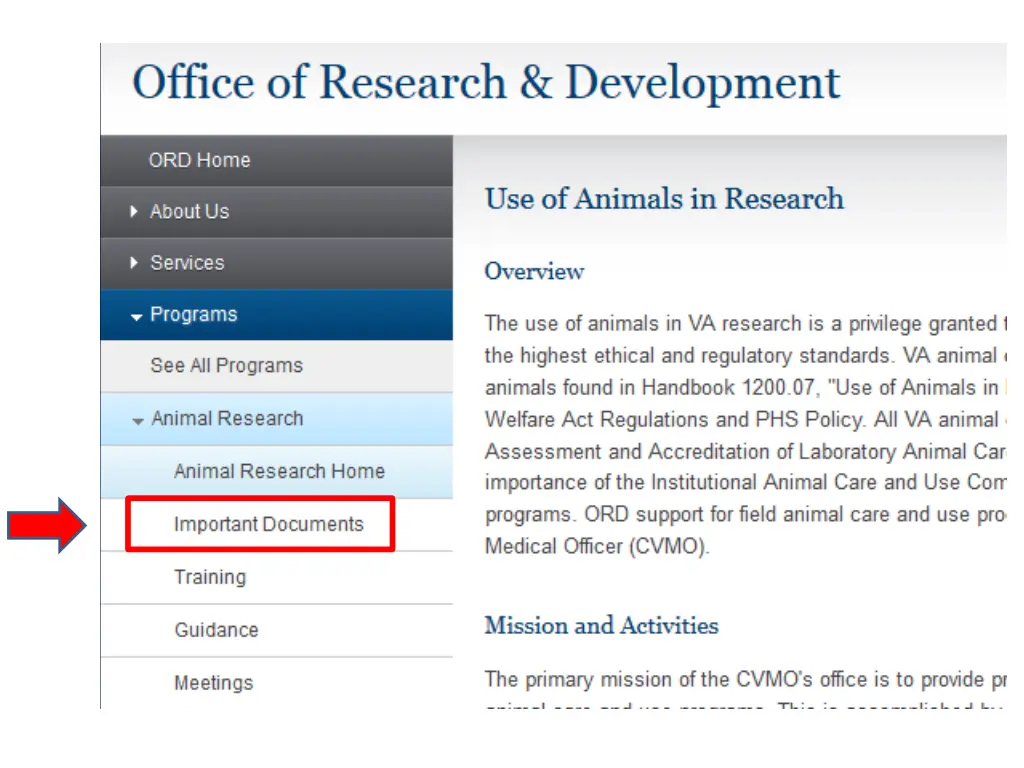Open ORD Home menu item
Viewport: 1024px width, 768px height.
pyautogui.click(x=199, y=160)
